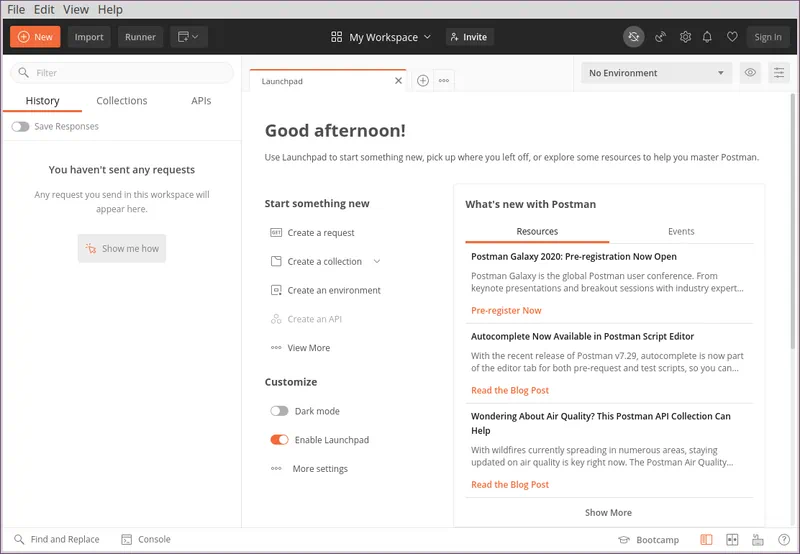
Task: Open the No Environment dropdown
Action: pos(656,73)
